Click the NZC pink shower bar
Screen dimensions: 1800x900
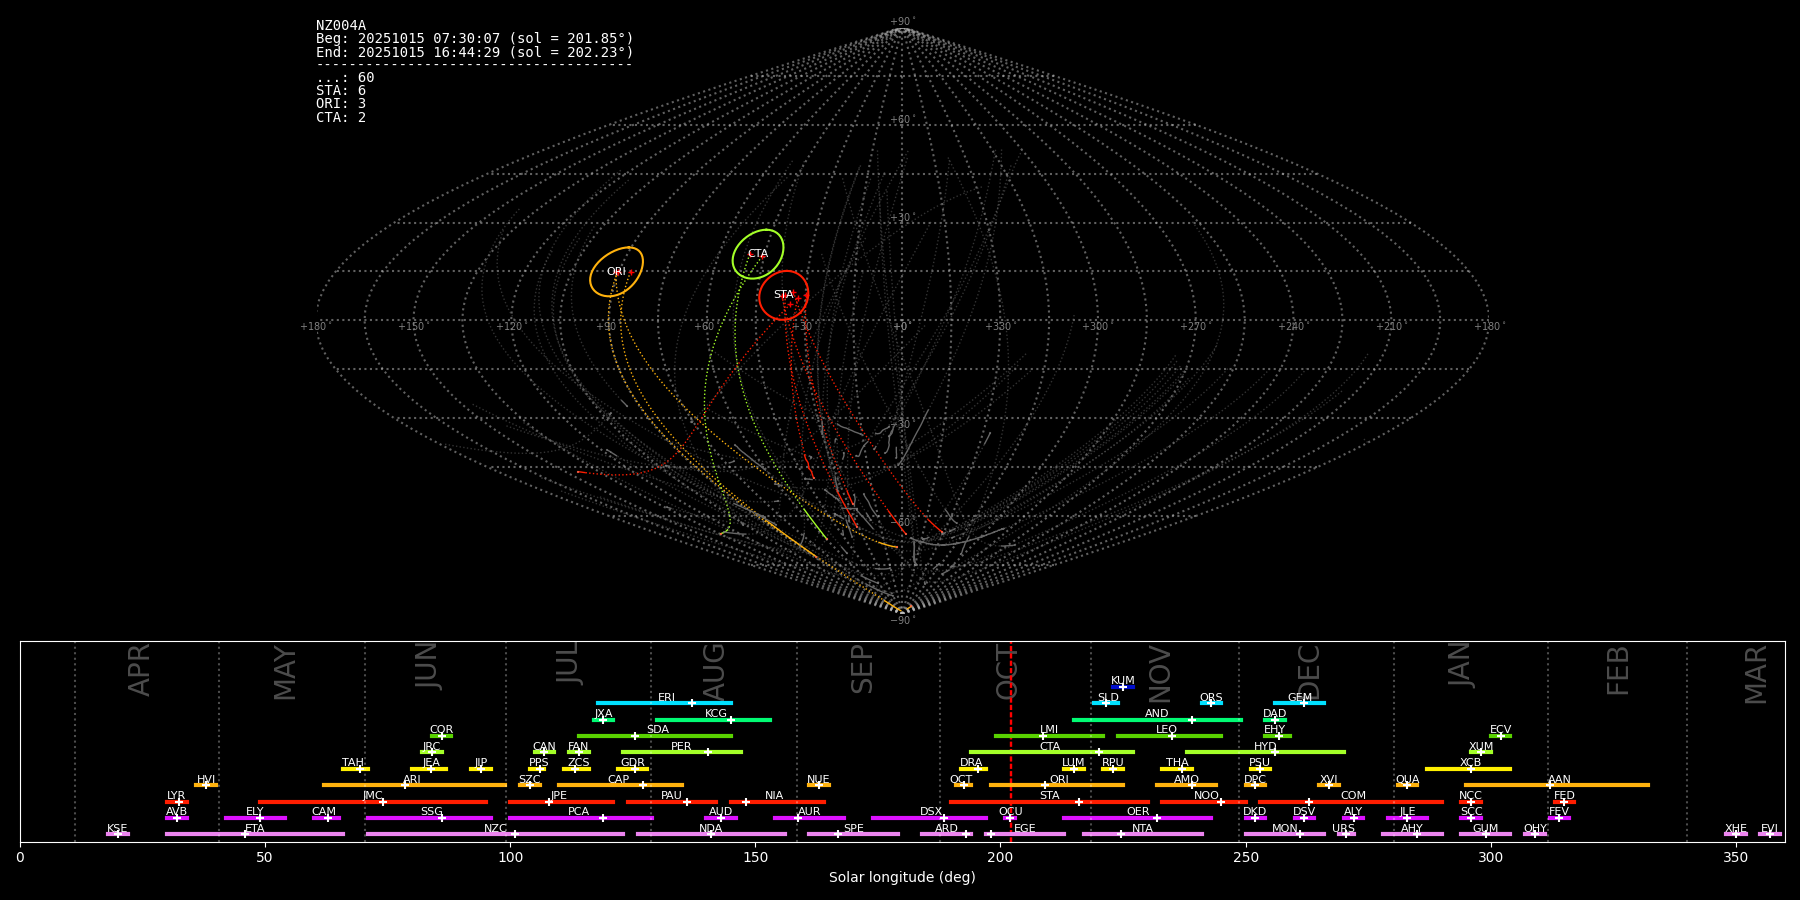click(x=495, y=834)
